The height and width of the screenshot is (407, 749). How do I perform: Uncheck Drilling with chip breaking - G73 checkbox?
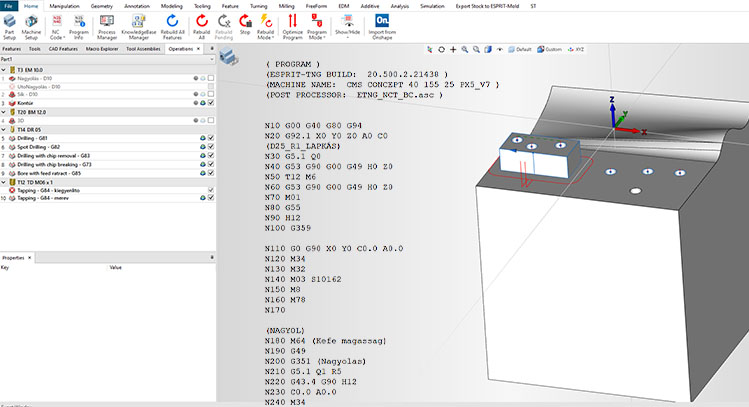[x=211, y=164]
